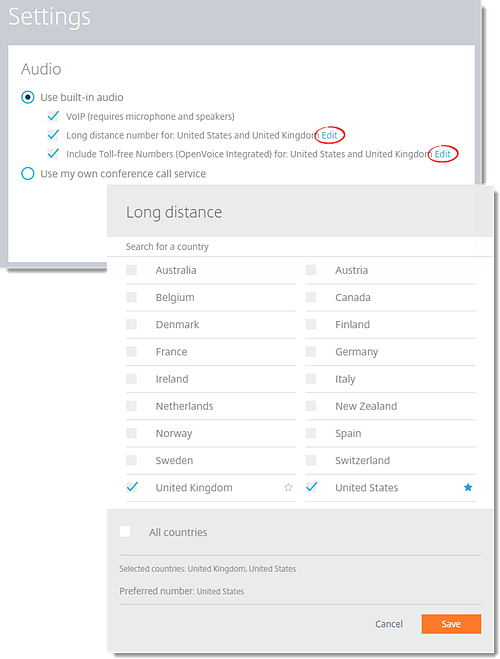Uncheck the United Kingdom checkbox
Image resolution: width=500 pixels, height=659 pixels.
click(132, 487)
